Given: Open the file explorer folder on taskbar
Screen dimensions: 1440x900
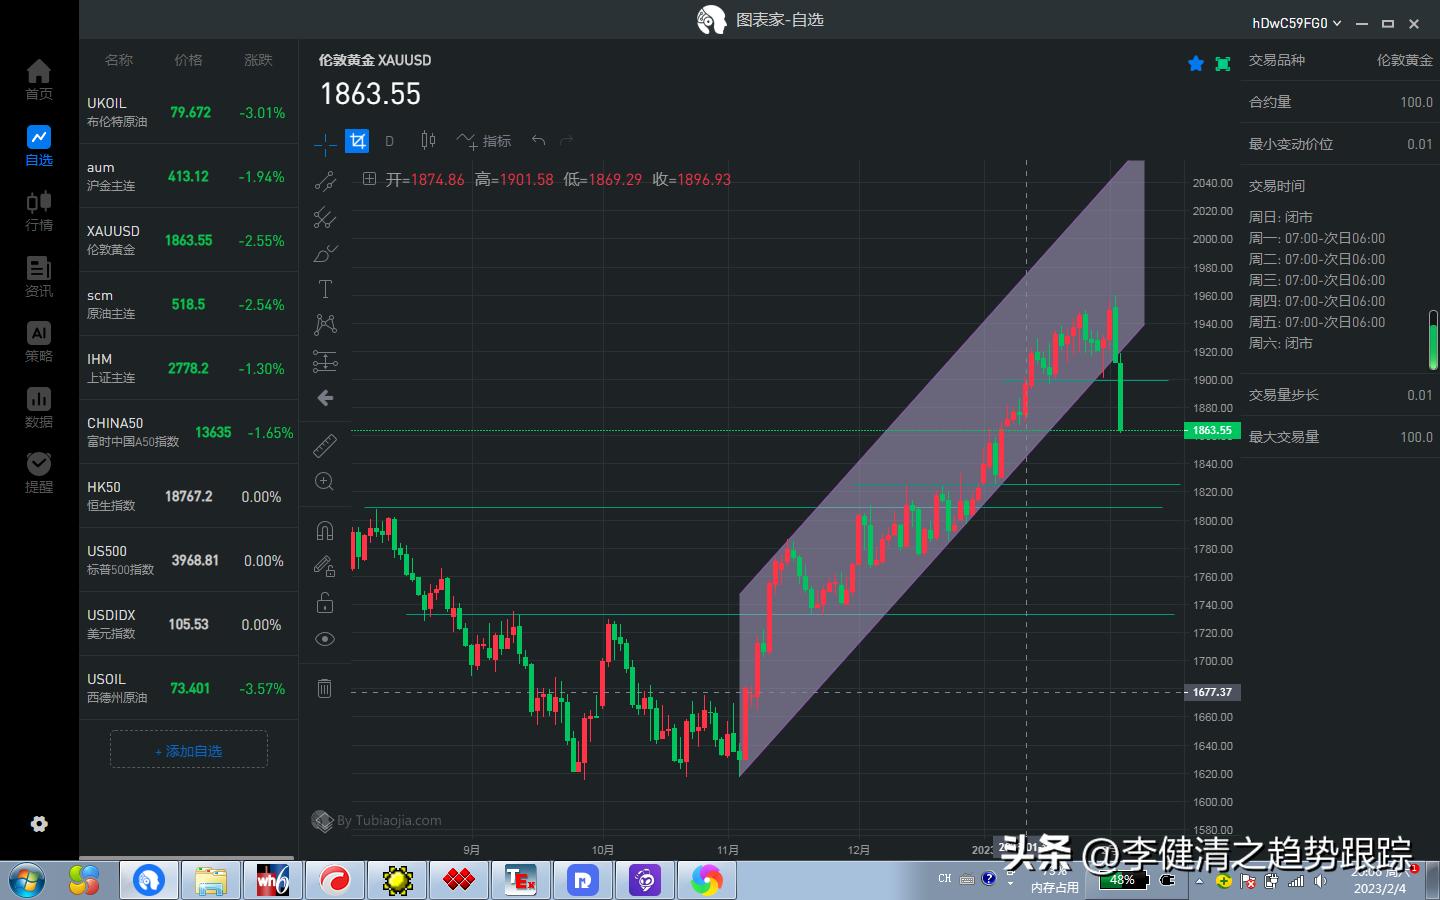Looking at the screenshot, I should coord(211,880).
